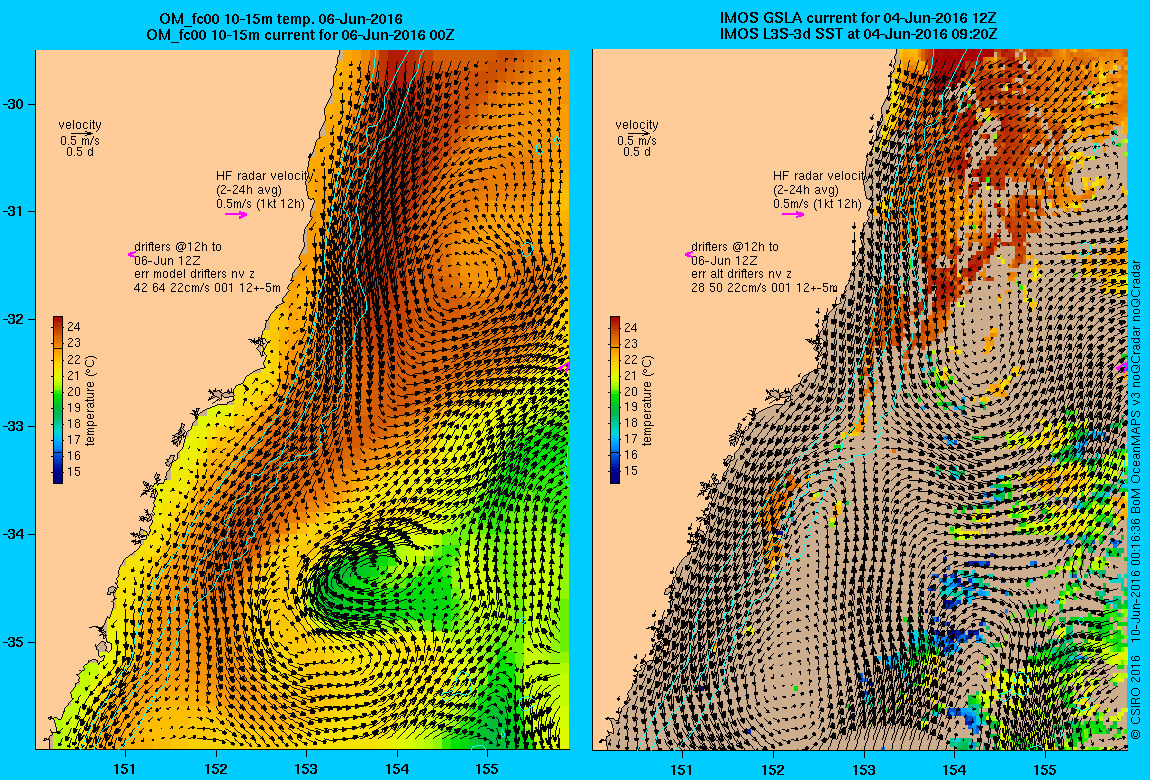Click the left map temperature color bar
Screen dimensions: 1150x780
pyautogui.click(x=58, y=400)
